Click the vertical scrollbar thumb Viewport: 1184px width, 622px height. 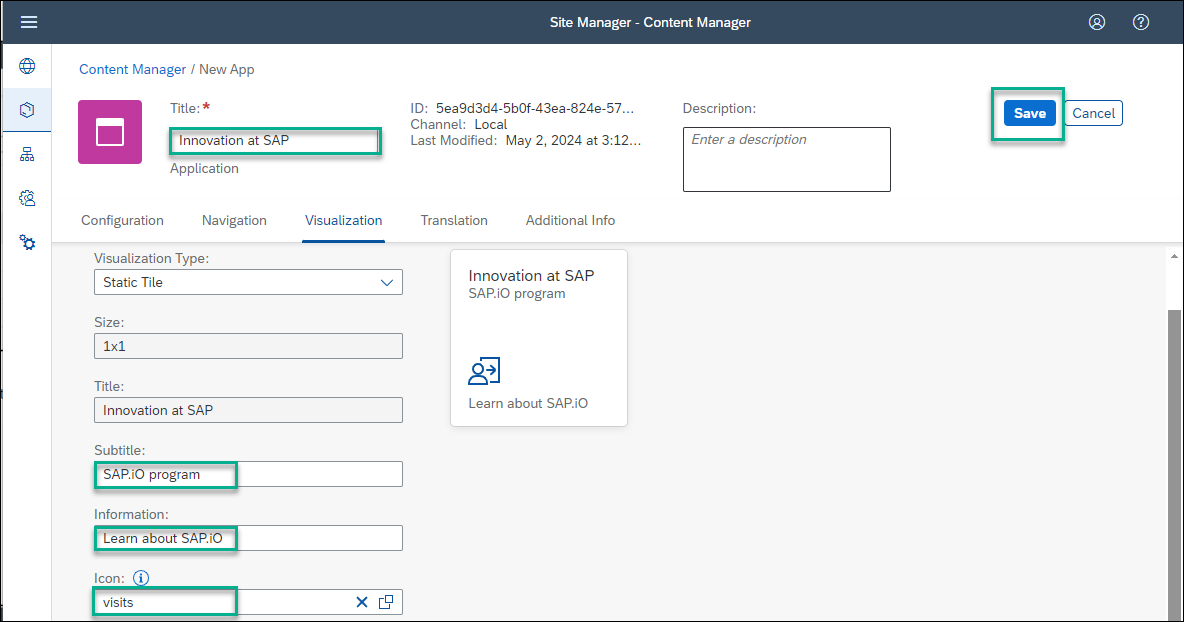coord(1174,464)
